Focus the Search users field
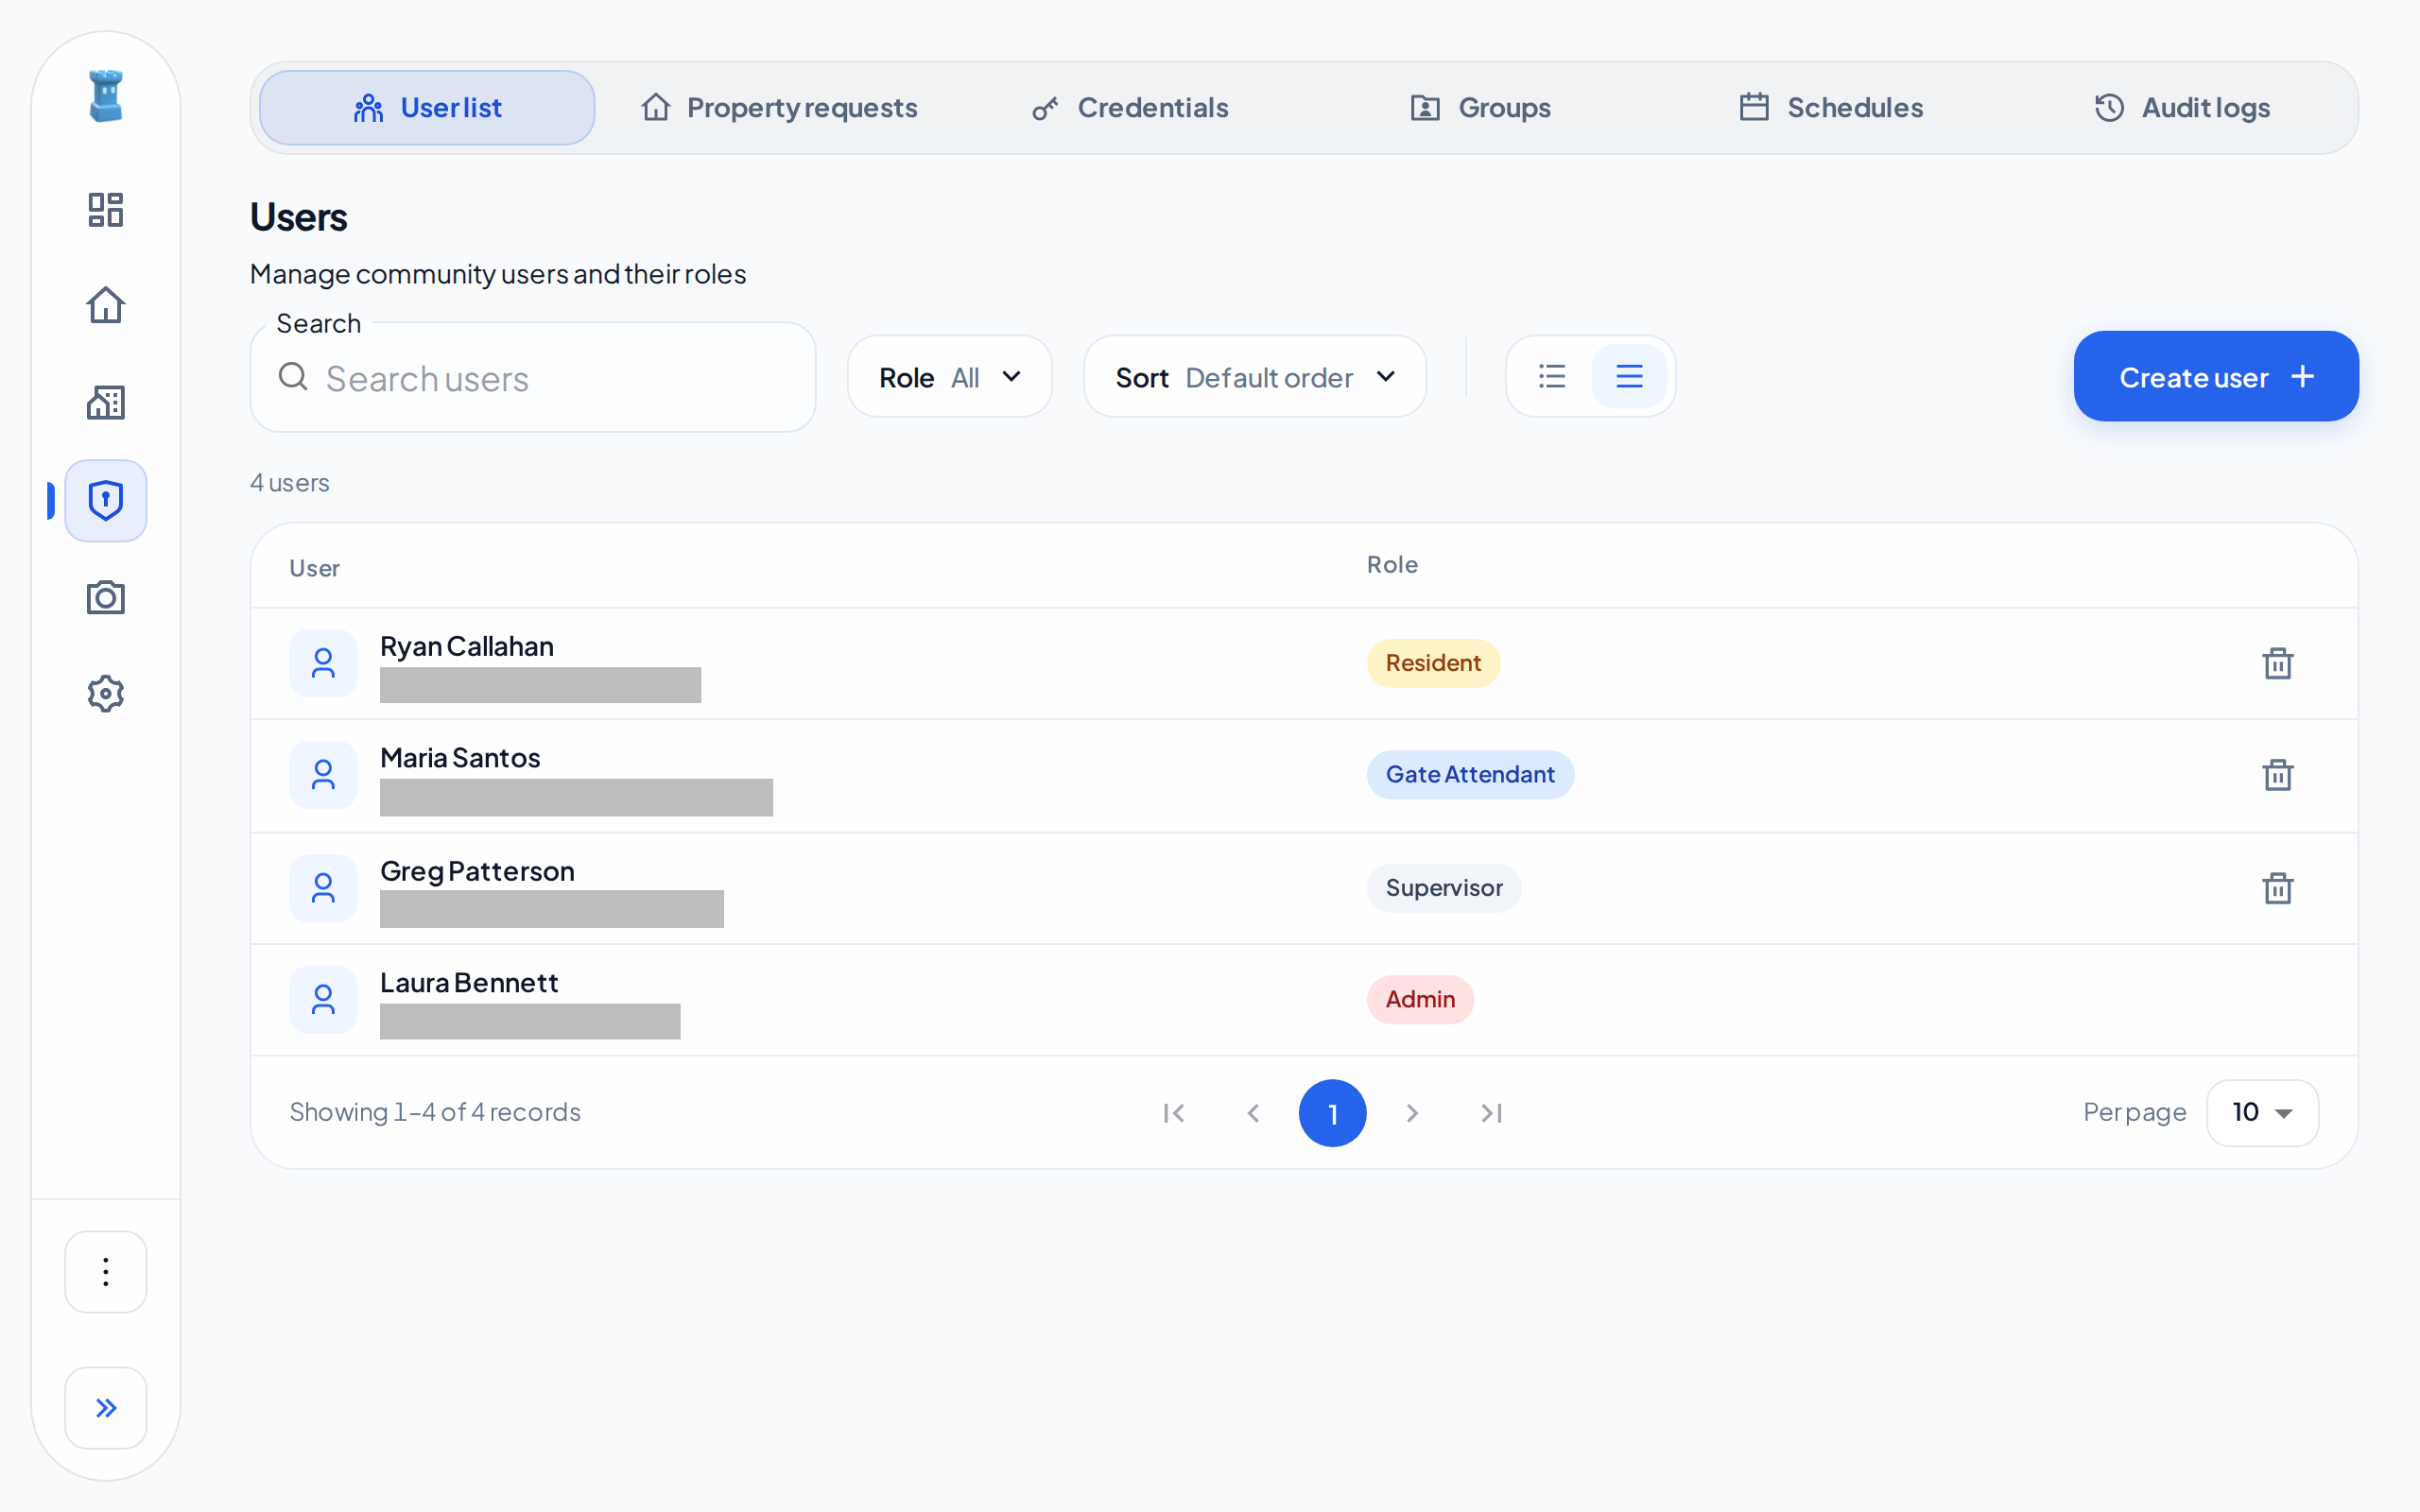Viewport: 2420px width, 1512px height. (533, 377)
